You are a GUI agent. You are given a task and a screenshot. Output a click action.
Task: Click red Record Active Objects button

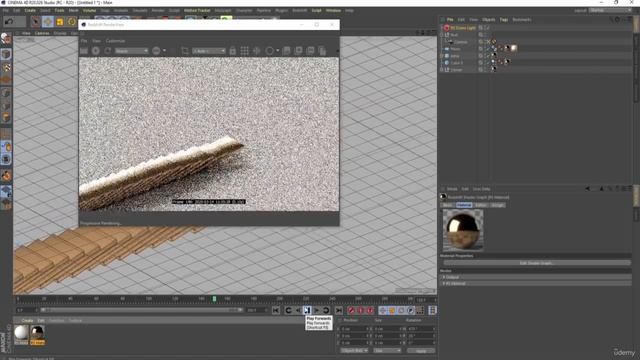click(351, 311)
